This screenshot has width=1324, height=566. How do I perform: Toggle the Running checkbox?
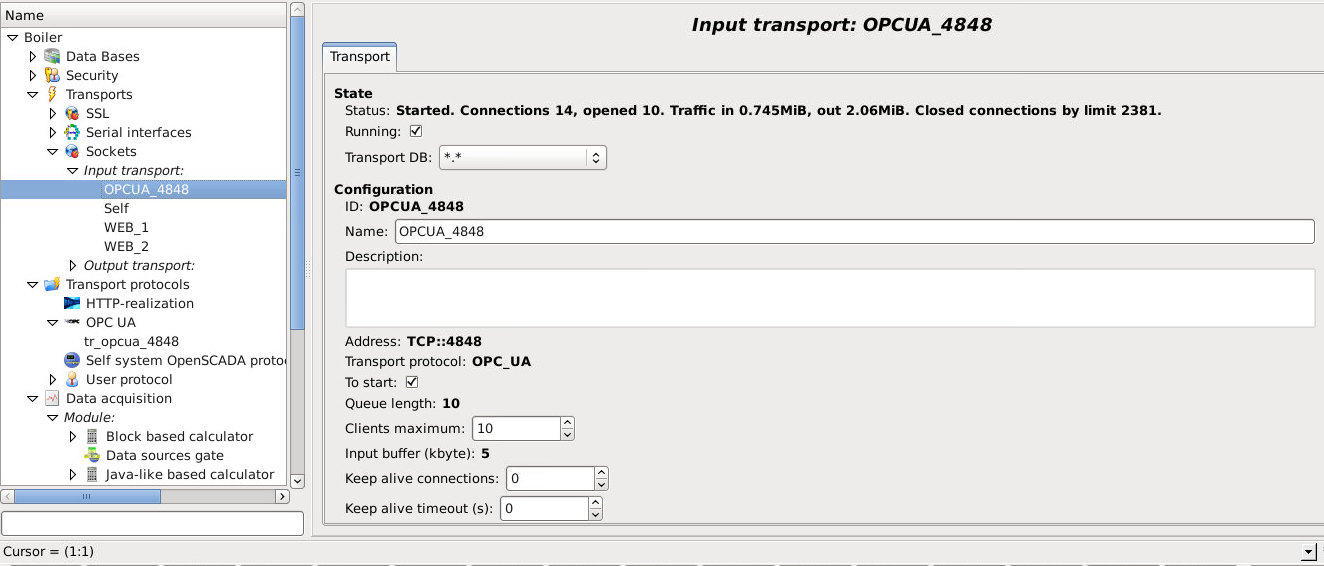[x=416, y=132]
